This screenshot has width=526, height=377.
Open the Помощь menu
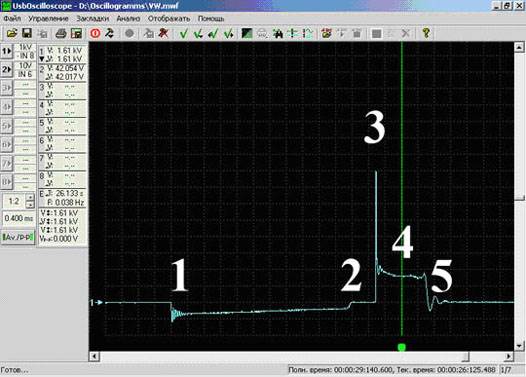click(x=211, y=19)
